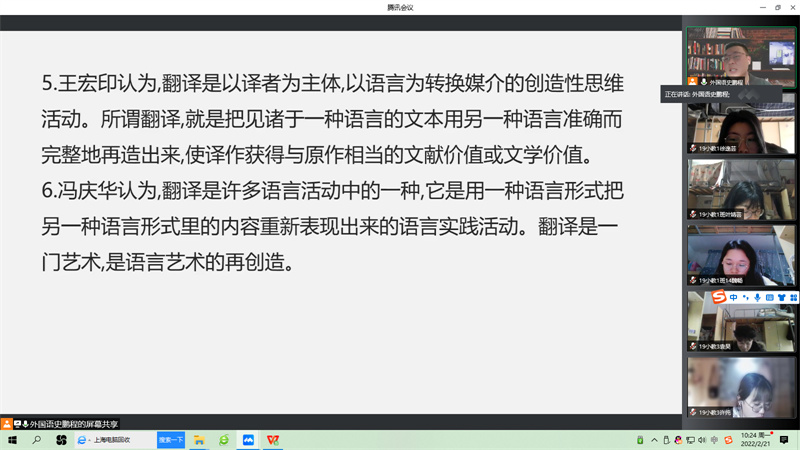This screenshot has width=800, height=450.
Task: Click the Sogou input method S logo
Action: coord(718,297)
